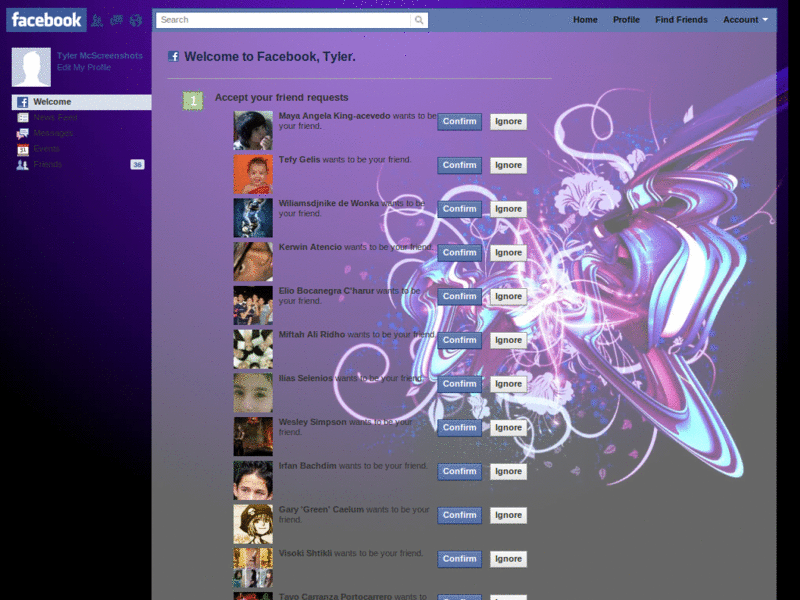The height and width of the screenshot is (600, 800).
Task: Confirm Kerwin Atencio's request
Action: 459,253
